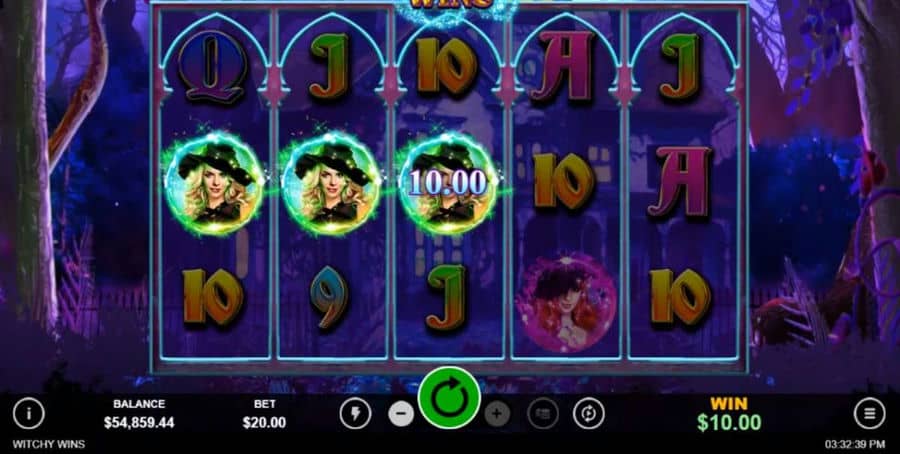Image resolution: width=900 pixels, height=454 pixels.
Task: Click the A symbol on fifth reel
Action: tap(680, 182)
